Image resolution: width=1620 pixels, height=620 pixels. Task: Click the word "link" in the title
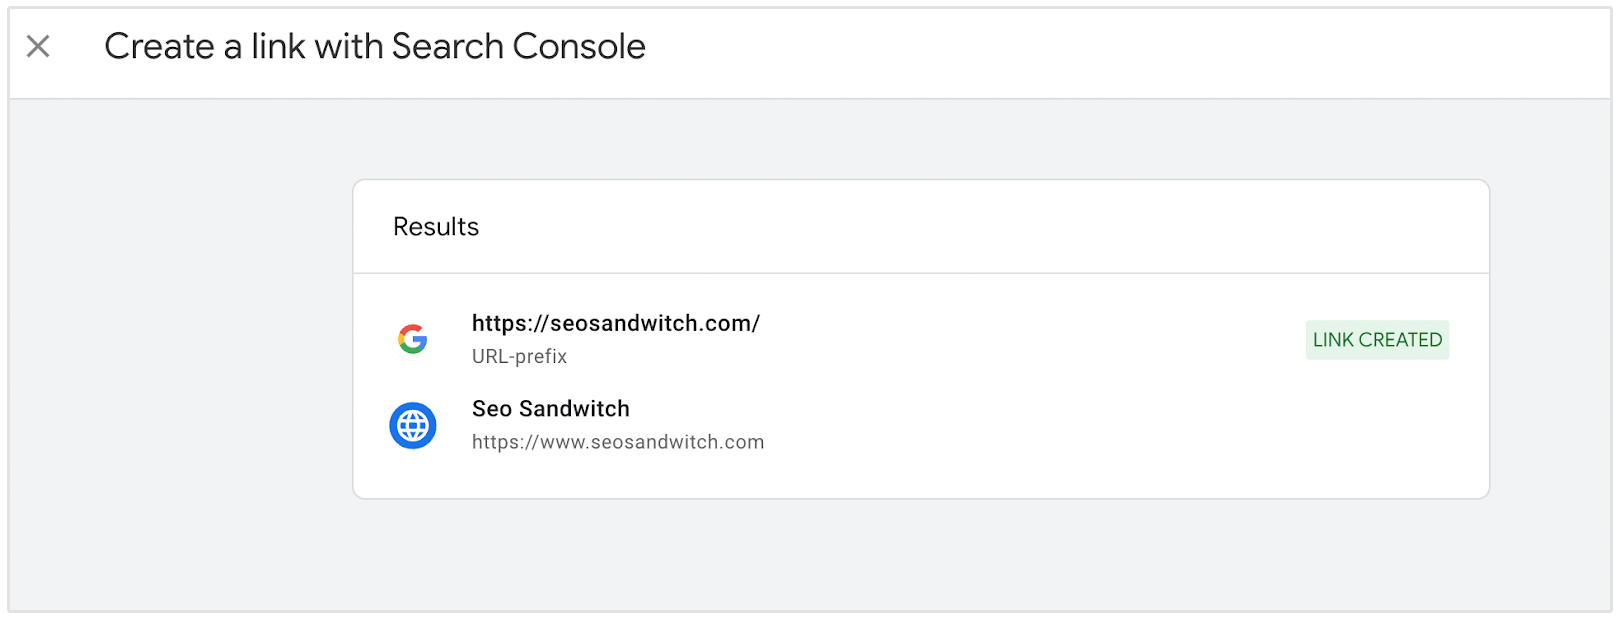pyautogui.click(x=277, y=46)
